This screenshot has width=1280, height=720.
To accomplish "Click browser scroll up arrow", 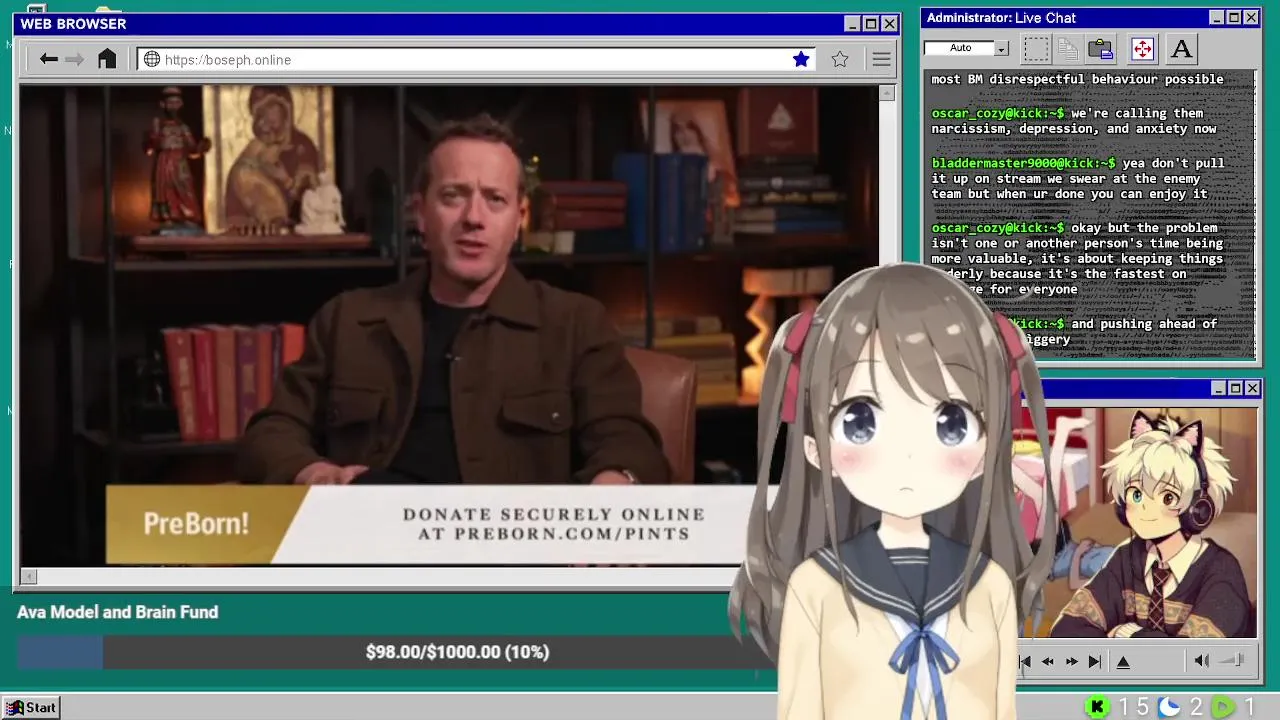I will (x=886, y=93).
